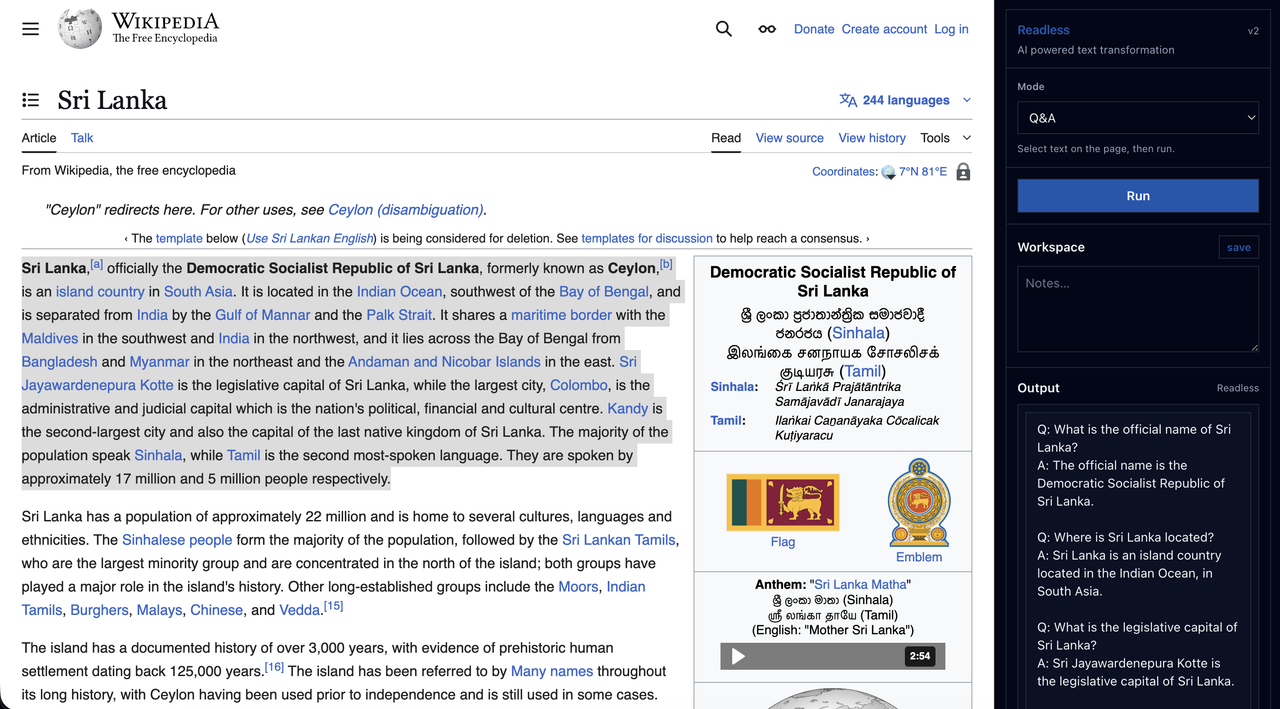Click the Sinhala link in the infobox title
The height and width of the screenshot is (709, 1280).
(860, 333)
